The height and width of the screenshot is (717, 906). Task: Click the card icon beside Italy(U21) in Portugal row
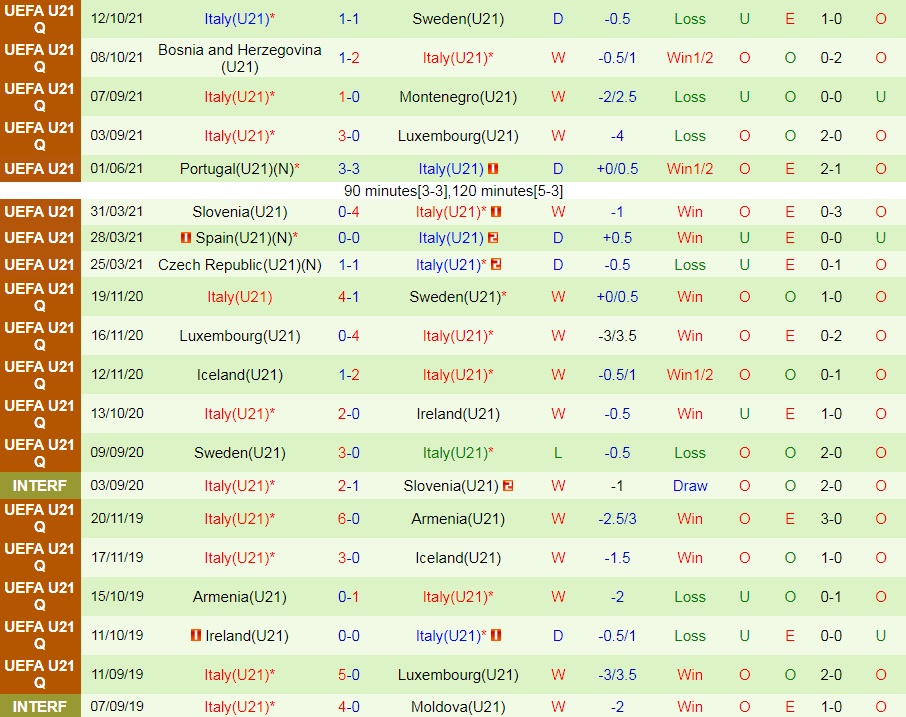coord(493,169)
